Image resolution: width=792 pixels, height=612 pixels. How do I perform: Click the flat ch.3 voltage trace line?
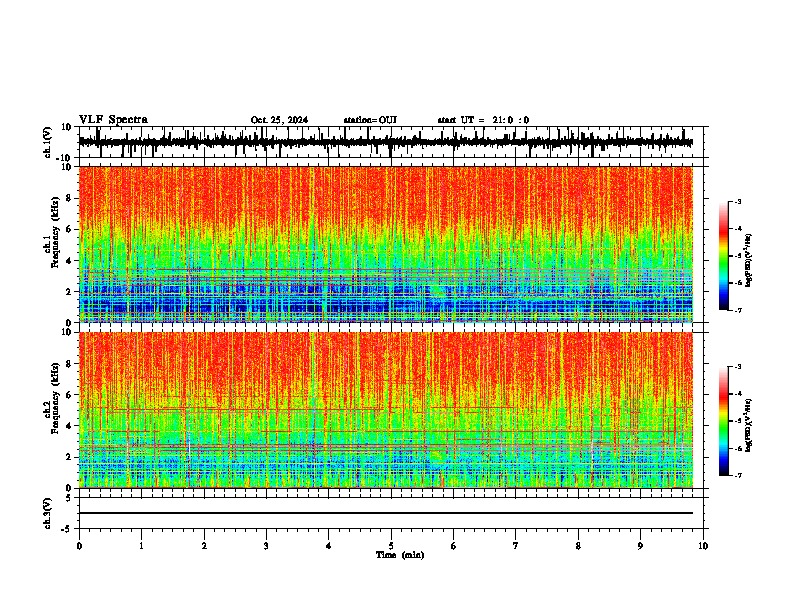(x=385, y=513)
